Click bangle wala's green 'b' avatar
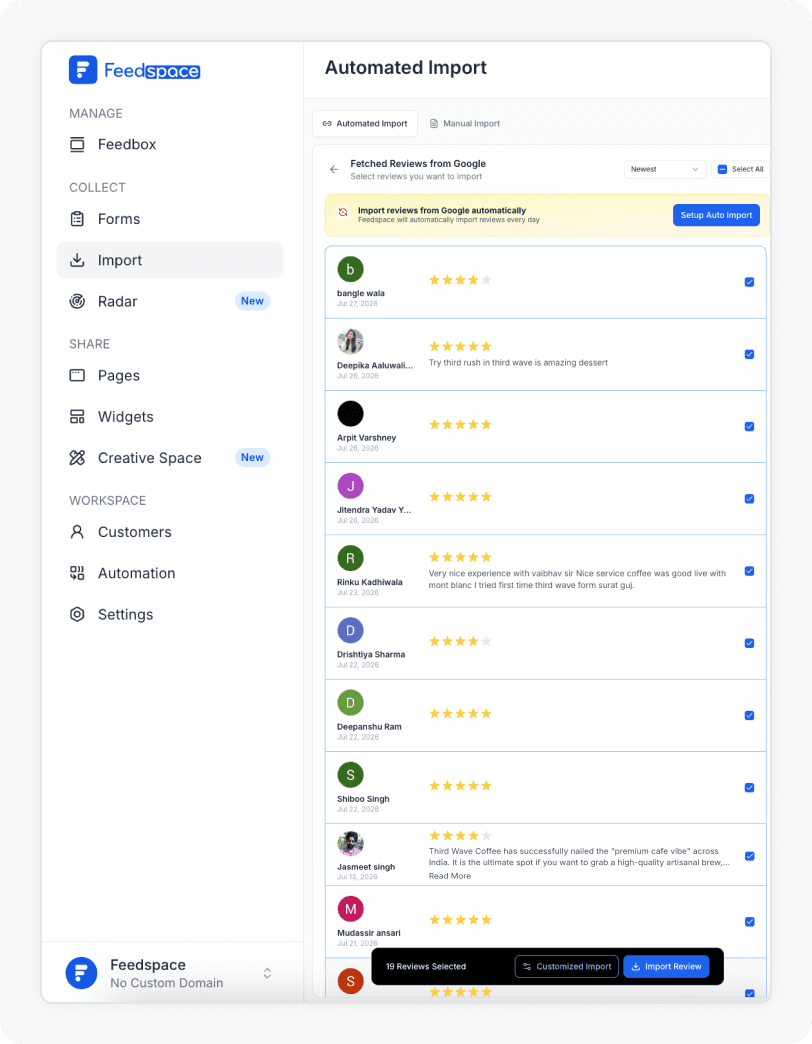Screen dimensions: 812x1044 [350, 270]
